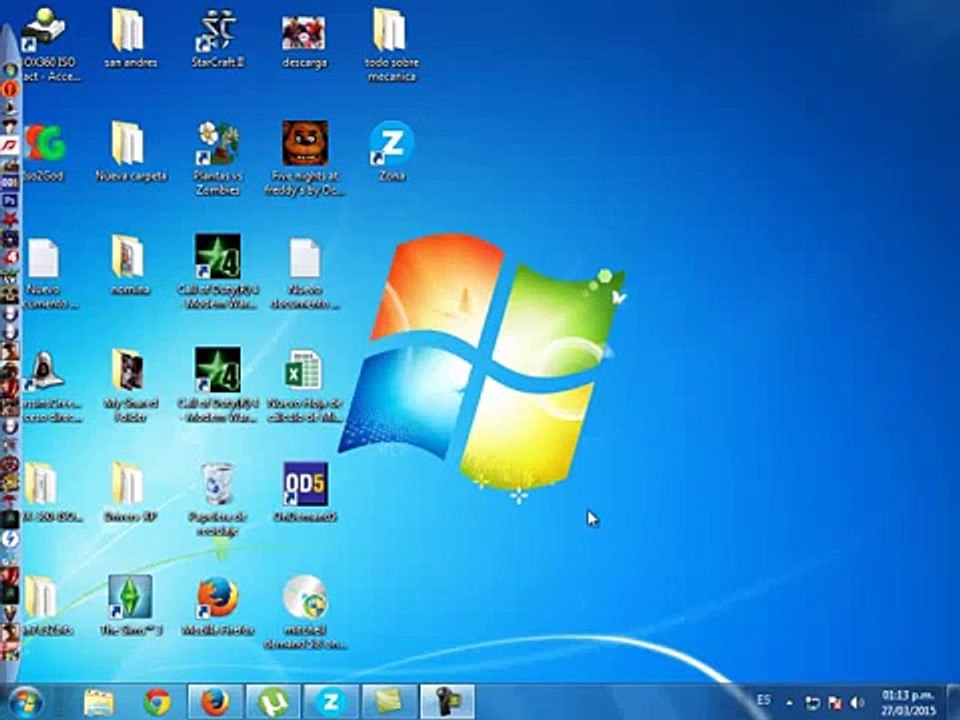Open the Nuevo documento file beside the Windows logo

pyautogui.click(x=305, y=273)
